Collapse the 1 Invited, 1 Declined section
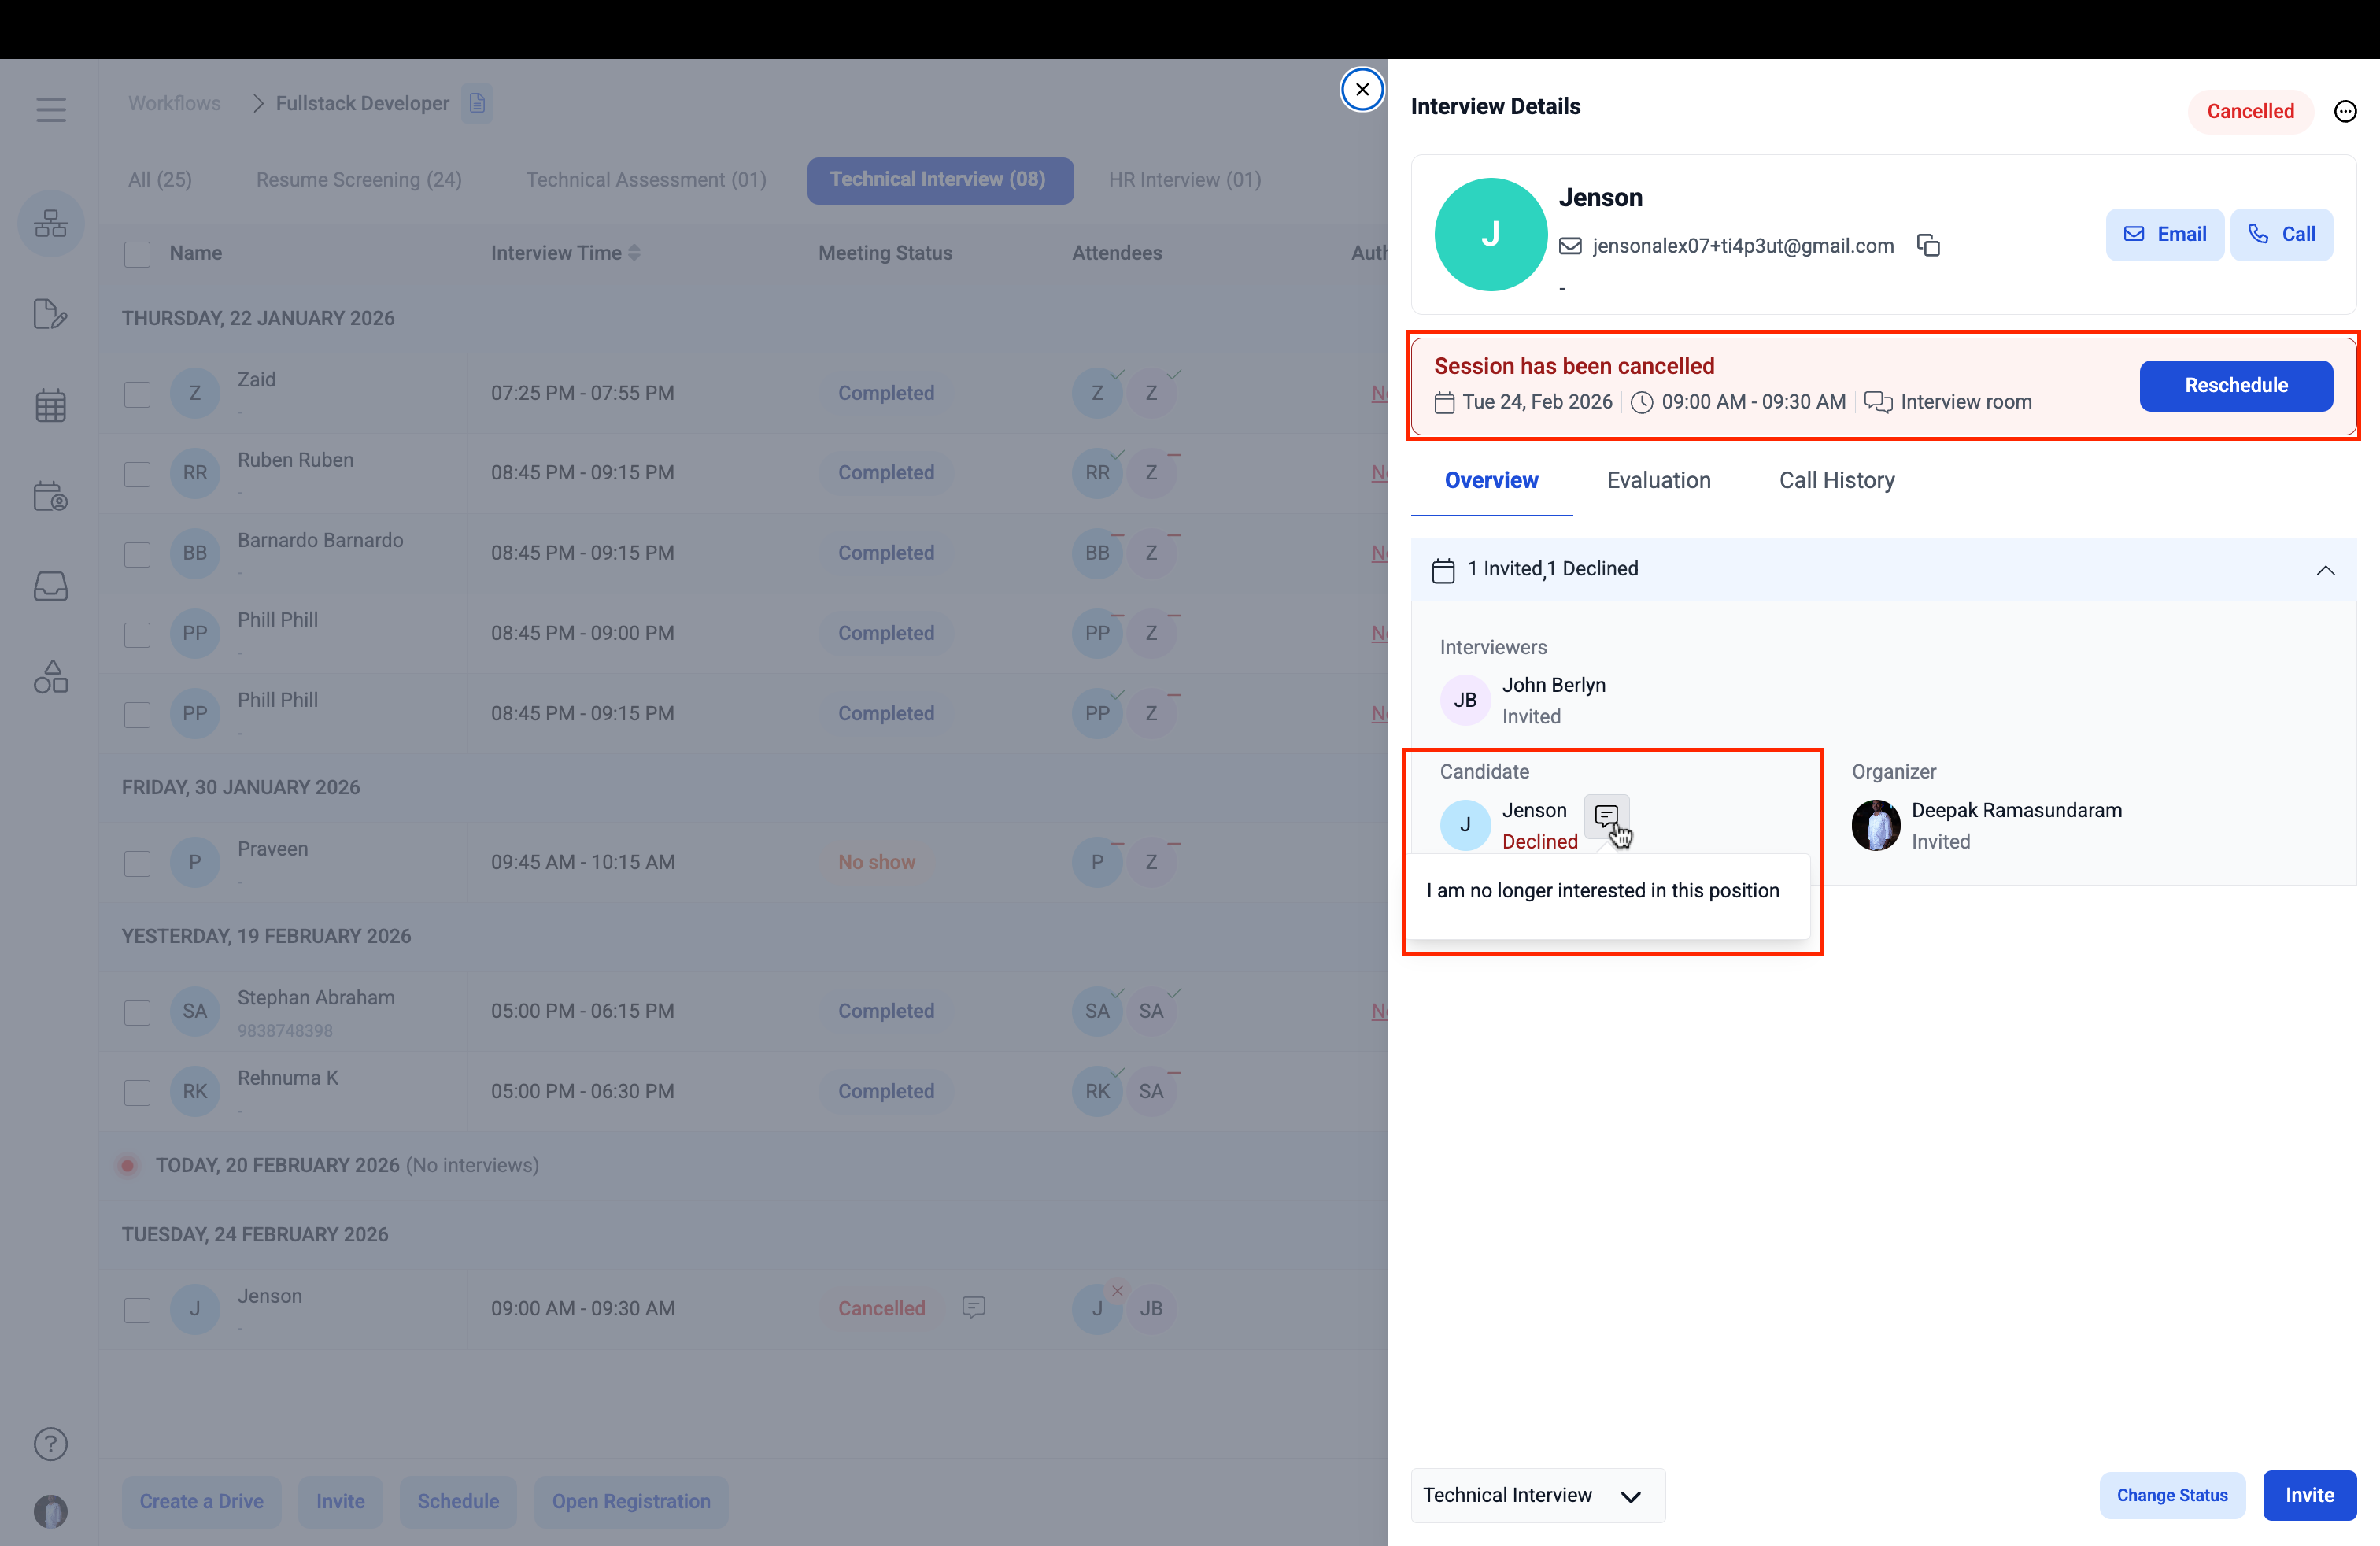 [2325, 570]
